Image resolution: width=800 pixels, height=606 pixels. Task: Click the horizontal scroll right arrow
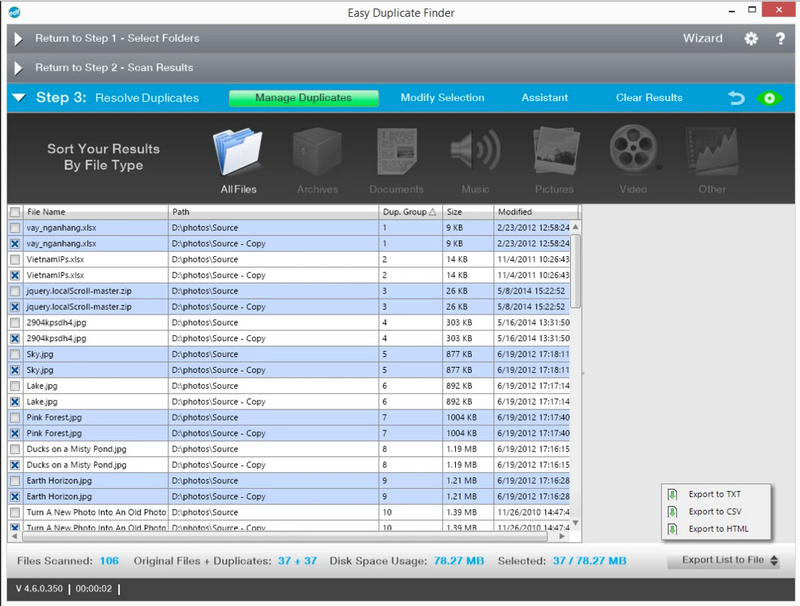[x=562, y=537]
